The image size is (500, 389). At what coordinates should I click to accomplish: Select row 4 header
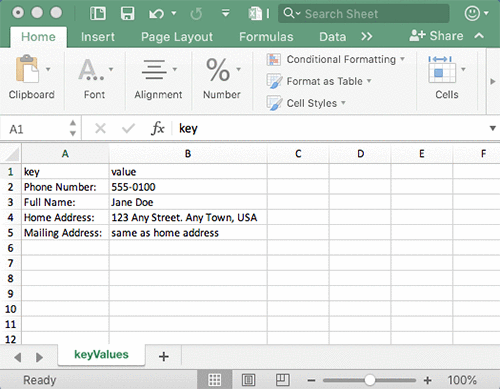tap(11, 217)
